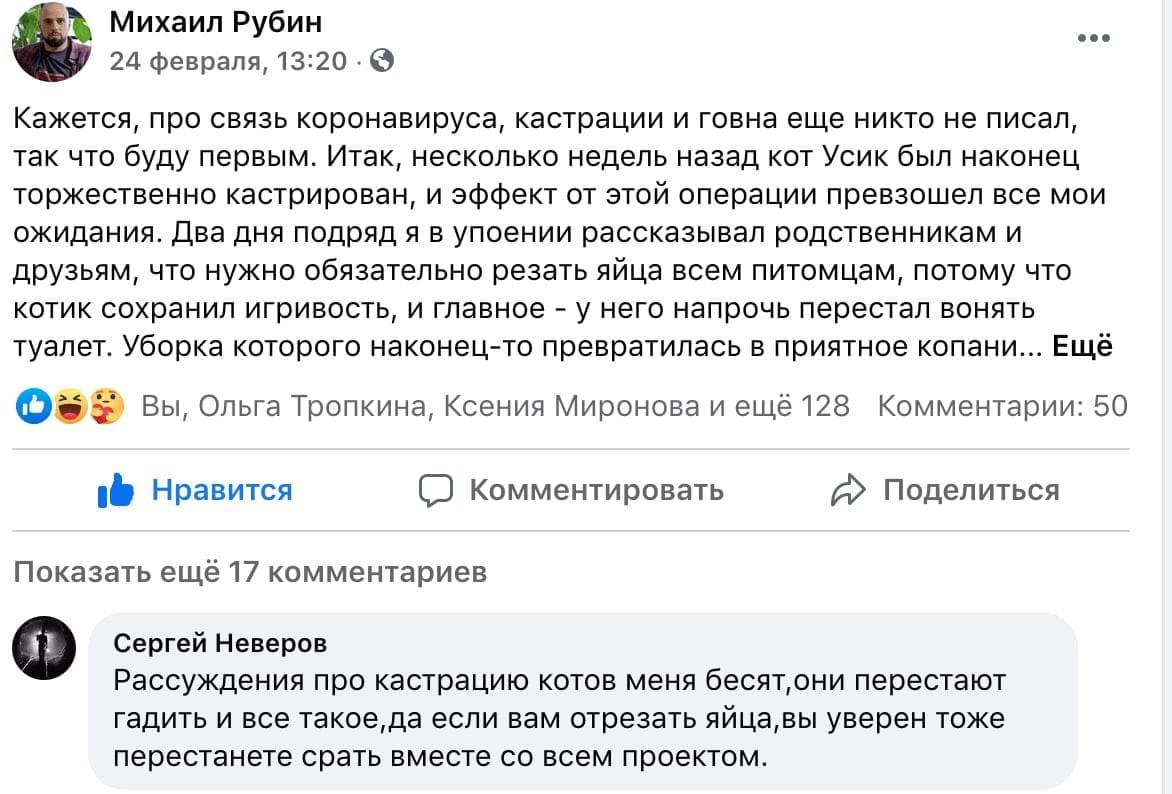Click the author name Михаил Рубин
Viewport: 1172px width, 794px height.
[215, 22]
